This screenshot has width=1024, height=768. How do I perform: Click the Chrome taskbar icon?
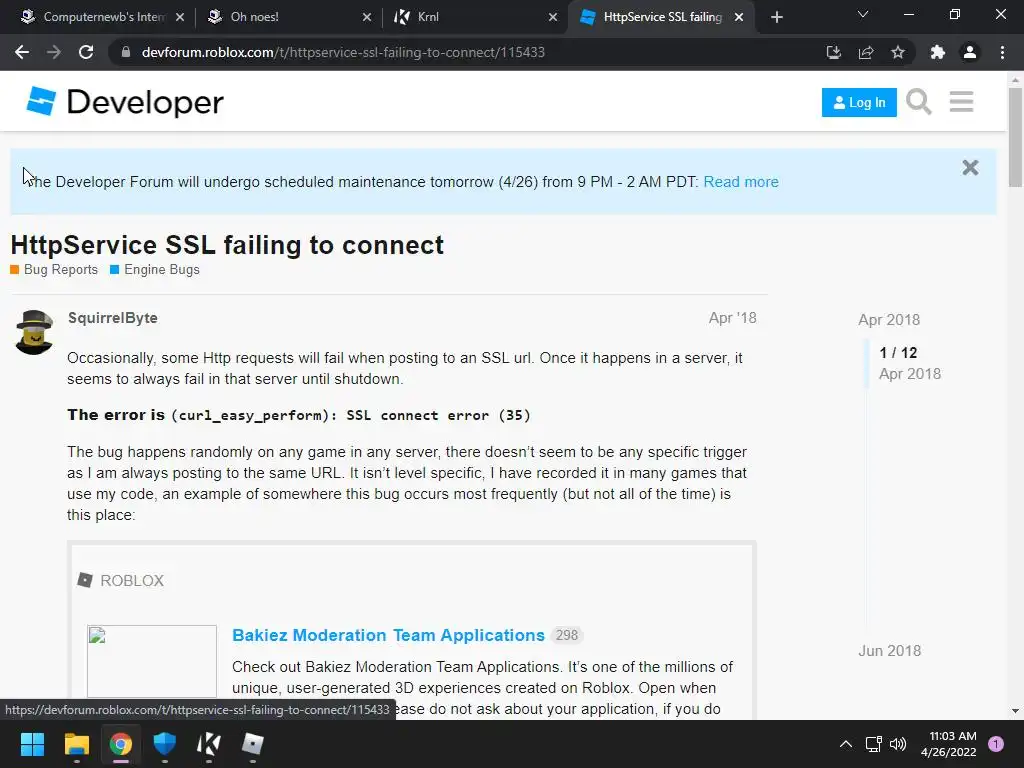(121, 744)
